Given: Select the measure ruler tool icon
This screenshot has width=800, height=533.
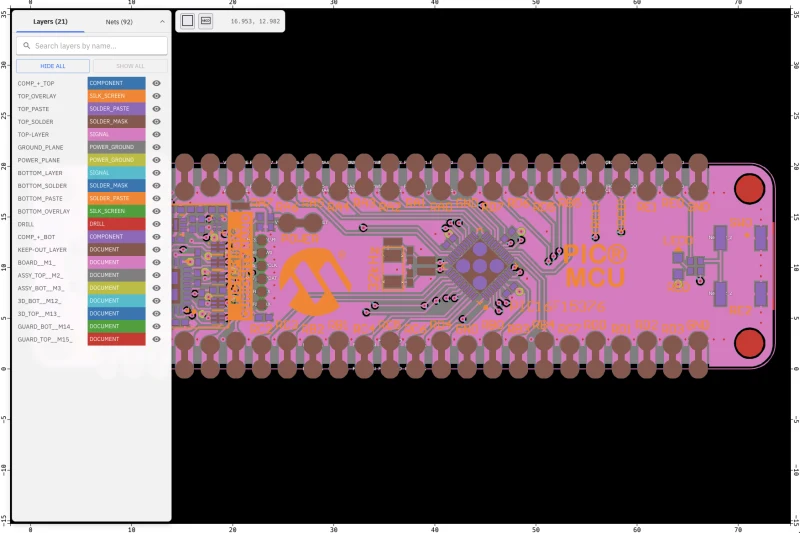Looking at the screenshot, I should pos(206,21).
